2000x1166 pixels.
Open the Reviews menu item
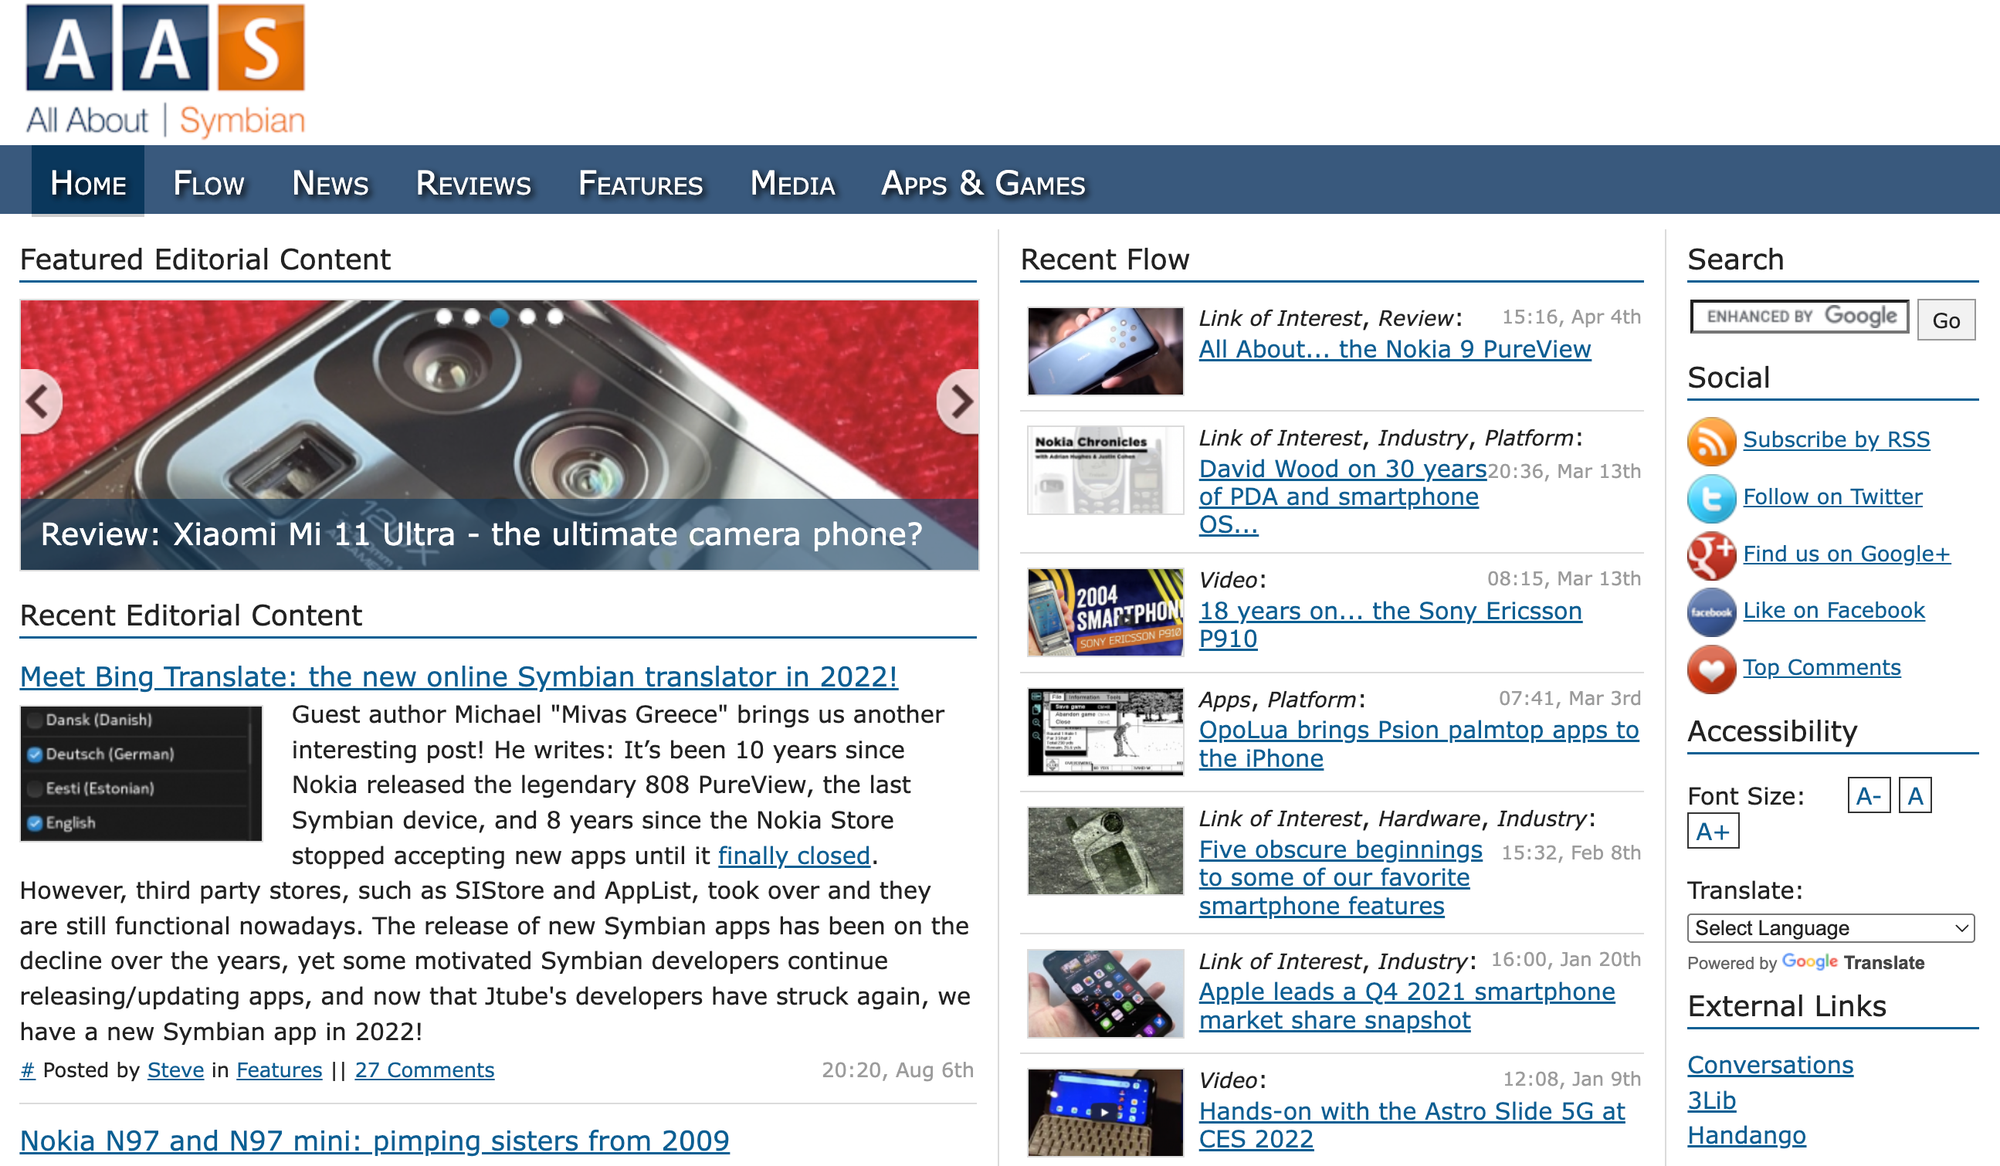pos(473,183)
